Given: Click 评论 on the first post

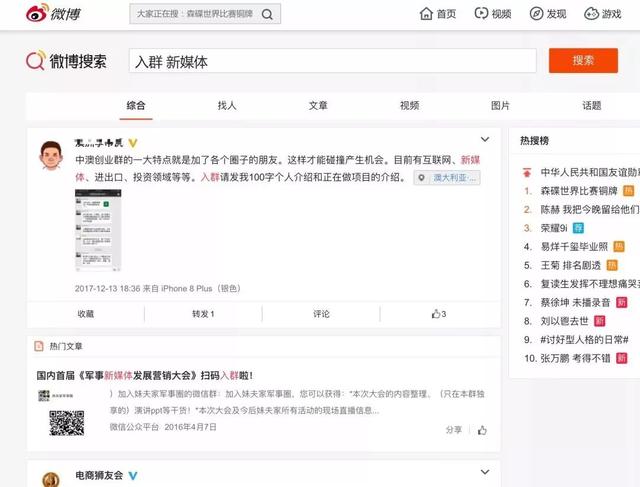Looking at the screenshot, I should pyautogui.click(x=321, y=314).
